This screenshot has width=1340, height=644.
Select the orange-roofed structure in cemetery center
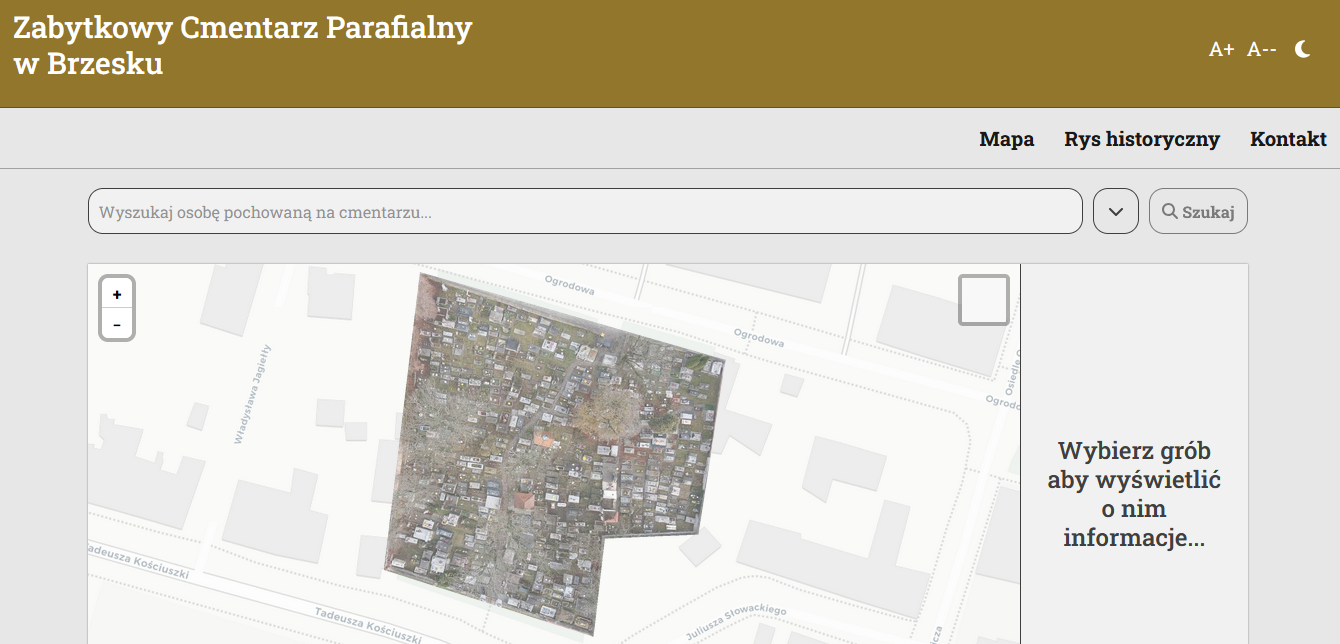coord(544,437)
